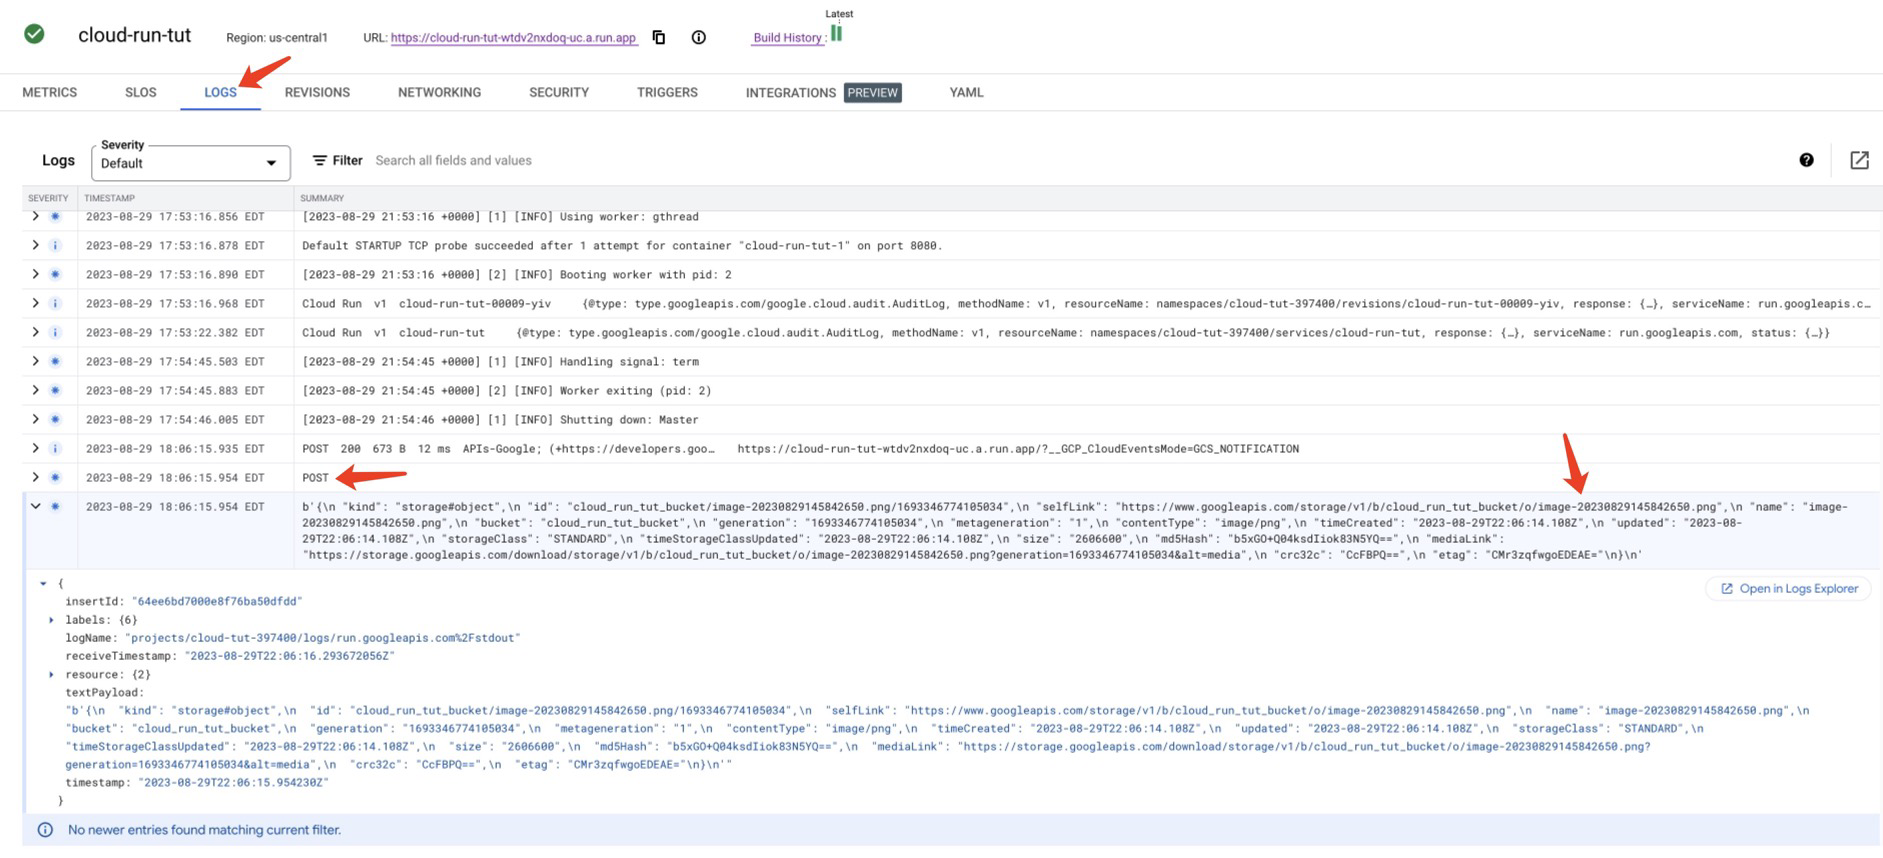
Task: Open the Severity Default dropdown
Action: [190, 163]
